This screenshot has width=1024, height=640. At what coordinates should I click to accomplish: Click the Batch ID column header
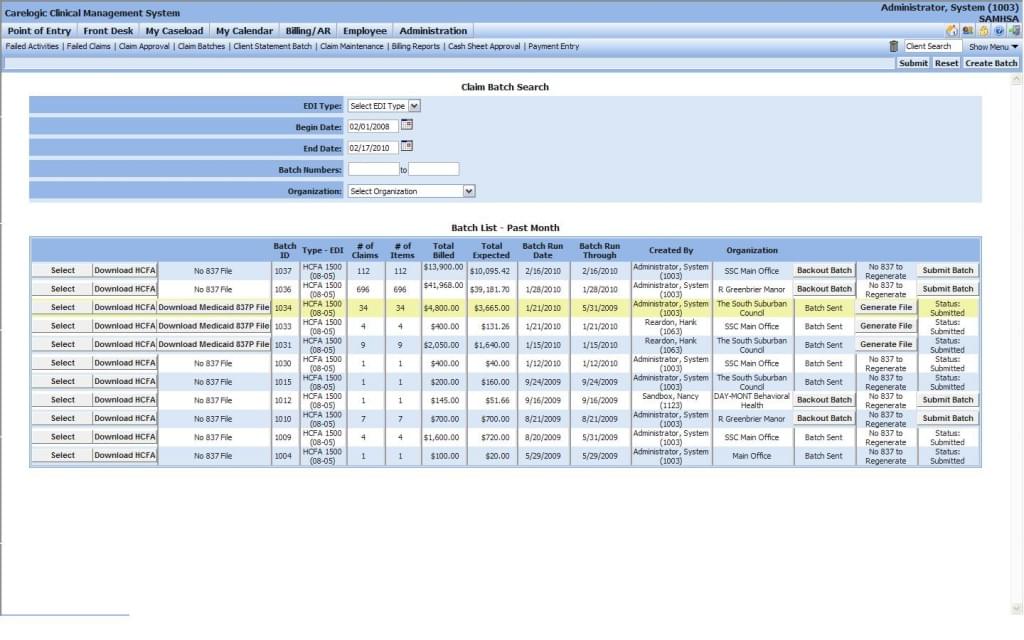(285, 250)
